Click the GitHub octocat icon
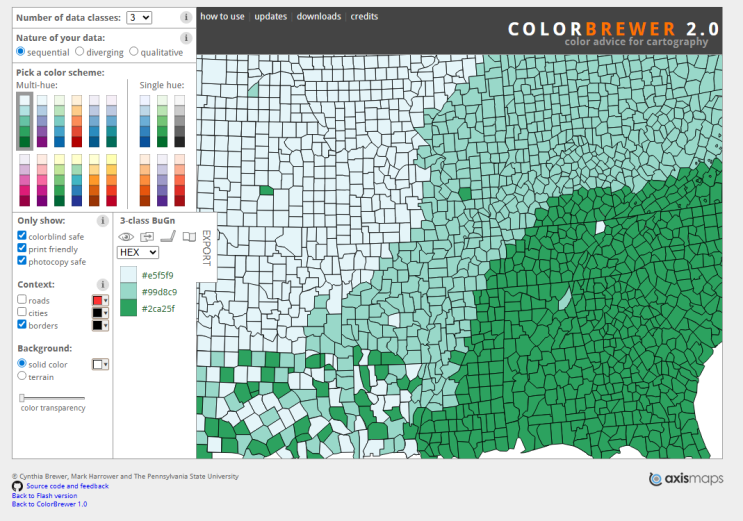 coord(17,486)
